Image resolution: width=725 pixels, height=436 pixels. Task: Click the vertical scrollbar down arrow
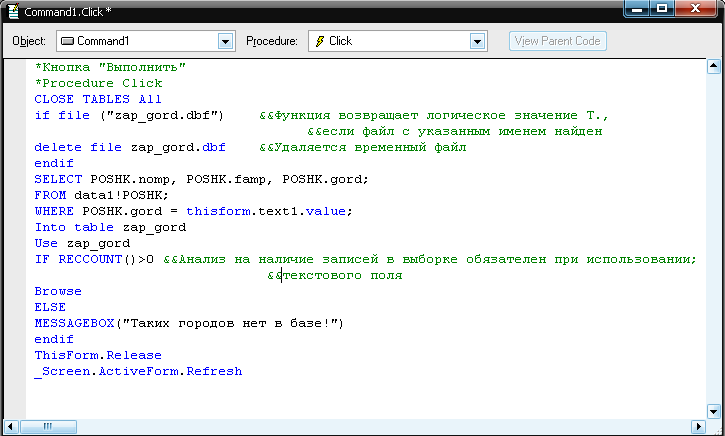pos(713,411)
